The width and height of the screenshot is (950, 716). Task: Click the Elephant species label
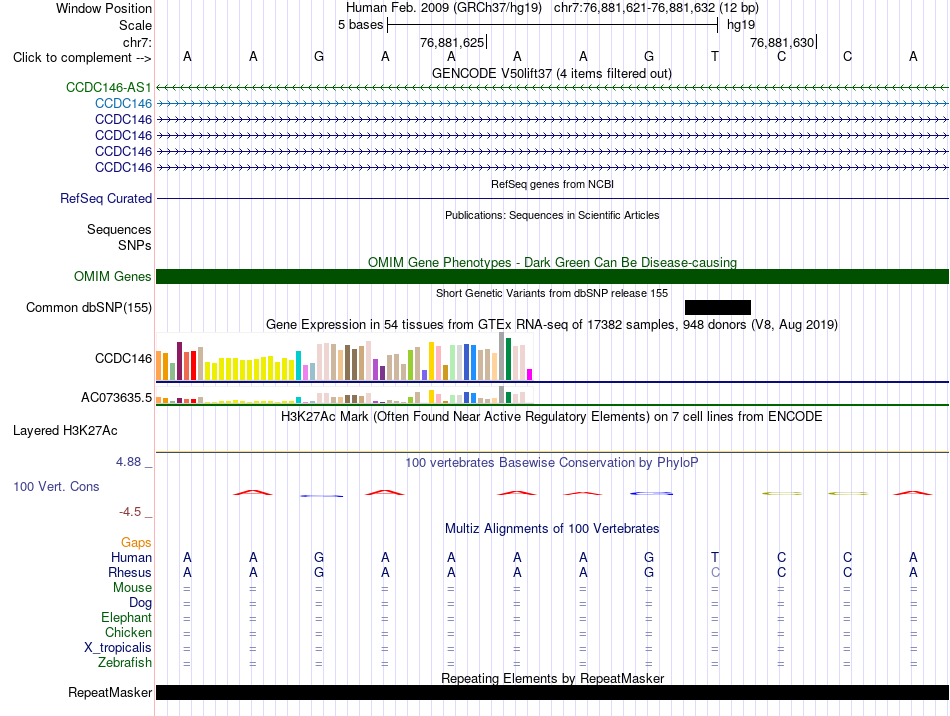point(126,618)
